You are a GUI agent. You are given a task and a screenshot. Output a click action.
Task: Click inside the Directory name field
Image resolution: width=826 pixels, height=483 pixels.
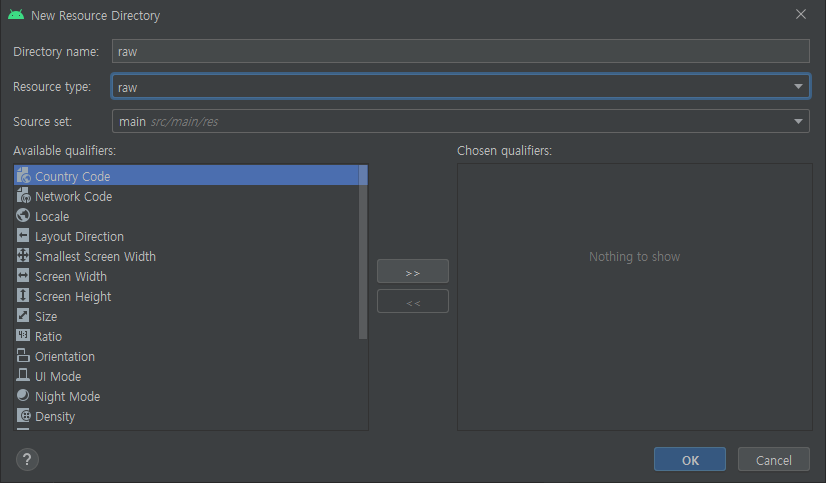pyautogui.click(x=461, y=51)
